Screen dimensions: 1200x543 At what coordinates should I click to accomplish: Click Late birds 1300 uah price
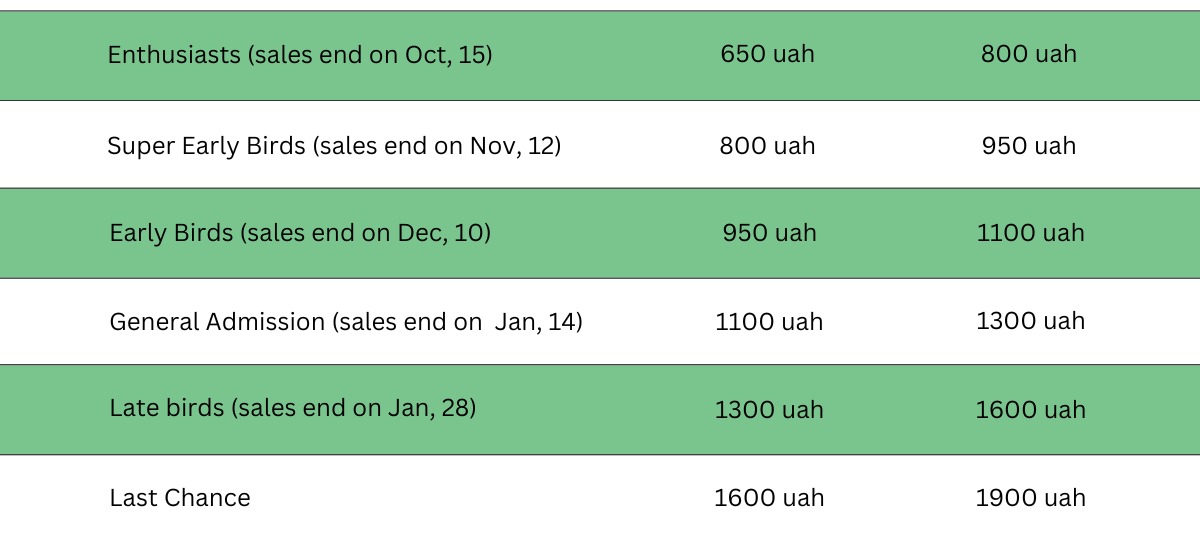point(769,410)
